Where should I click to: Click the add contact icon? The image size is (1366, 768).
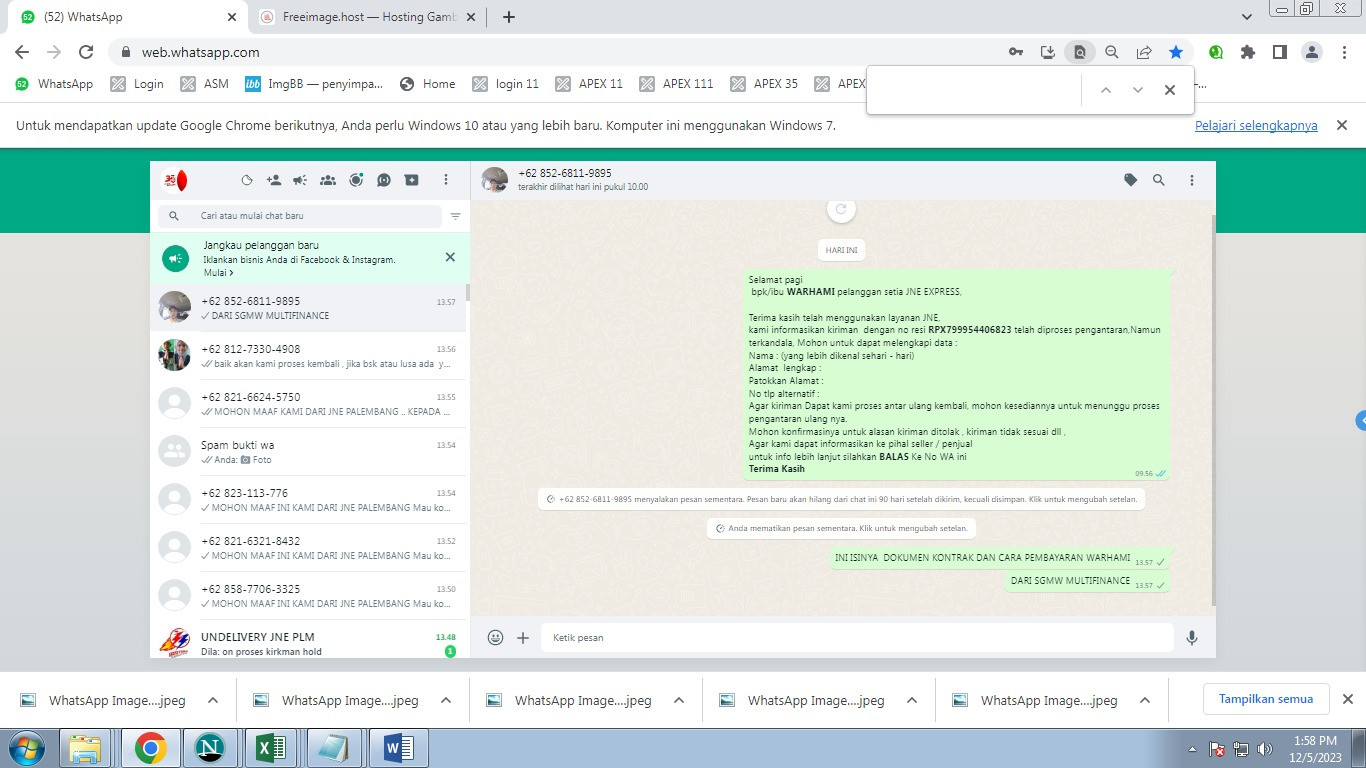pos(274,180)
